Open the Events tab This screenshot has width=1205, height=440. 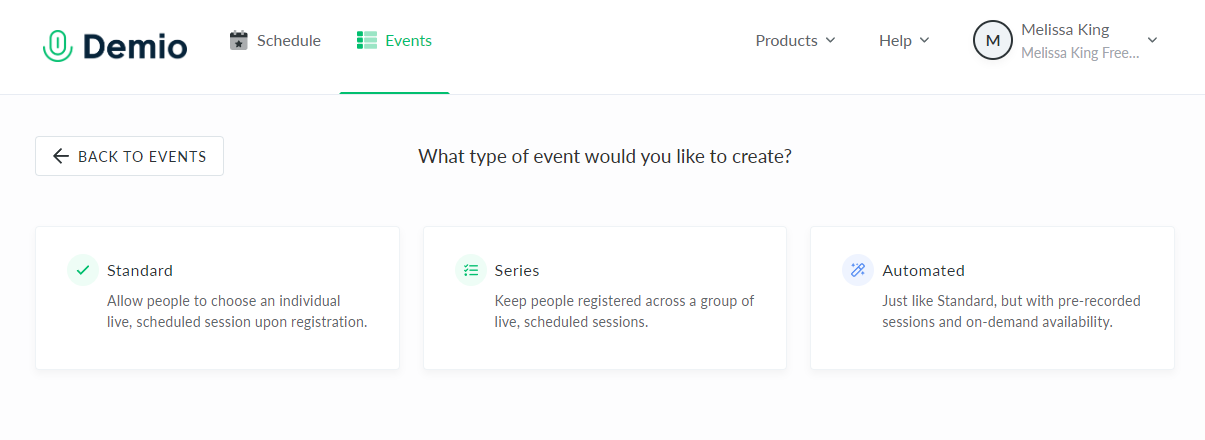[x=408, y=41]
